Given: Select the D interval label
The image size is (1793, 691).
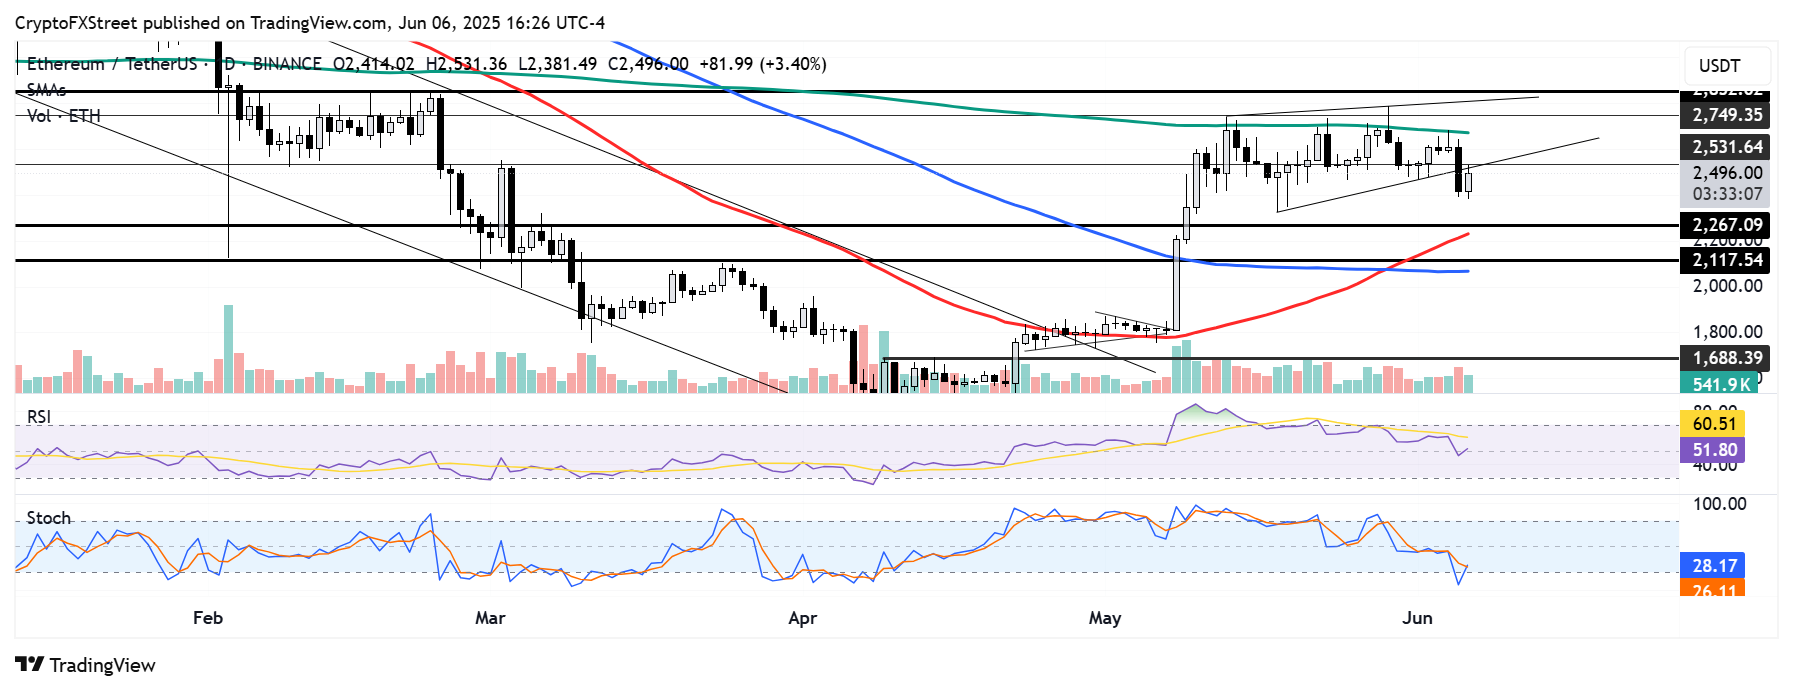Looking at the screenshot, I should click(x=229, y=64).
